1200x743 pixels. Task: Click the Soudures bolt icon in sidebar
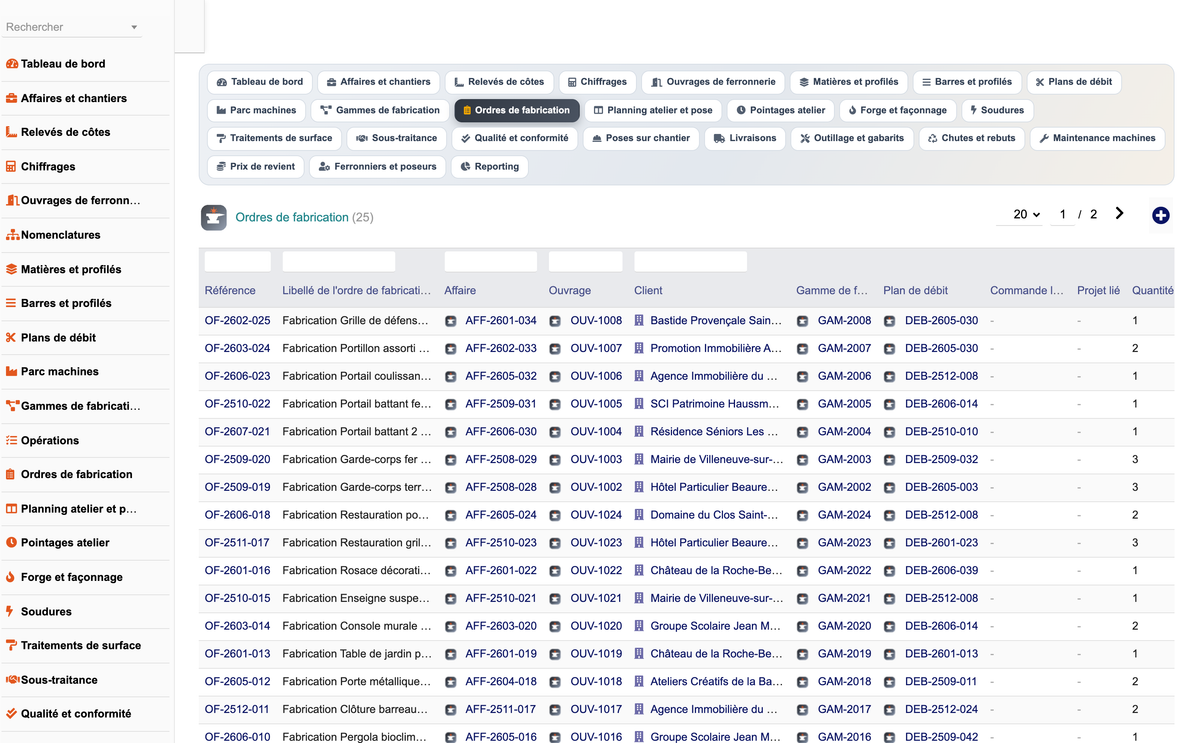coord(12,611)
